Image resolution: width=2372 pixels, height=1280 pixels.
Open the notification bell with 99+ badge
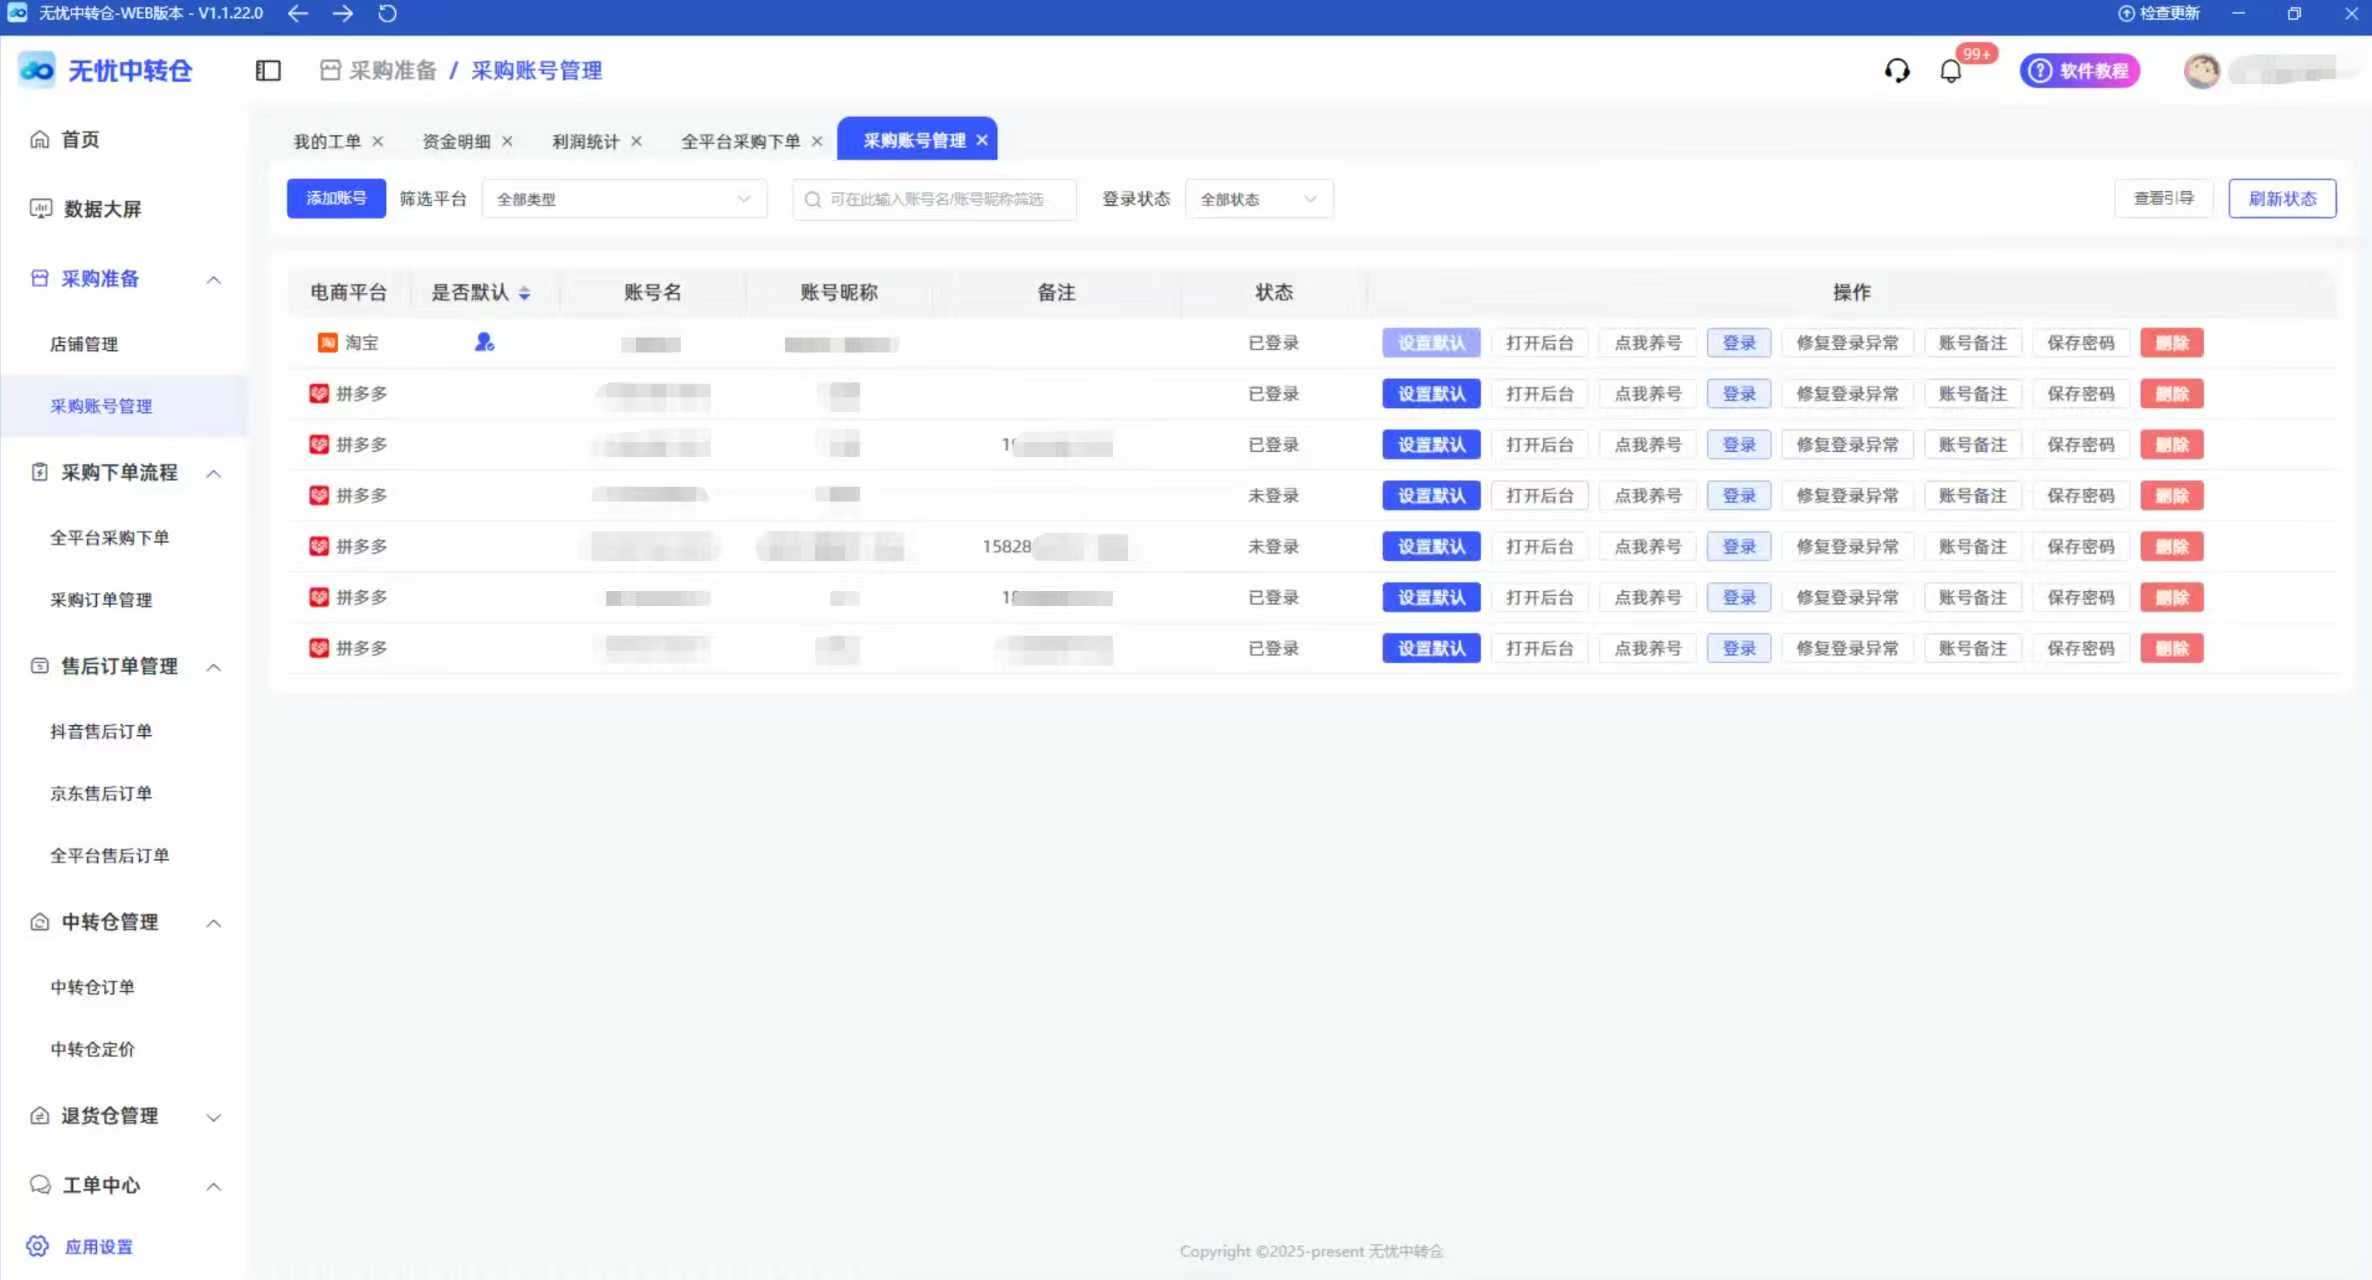coord(1950,70)
